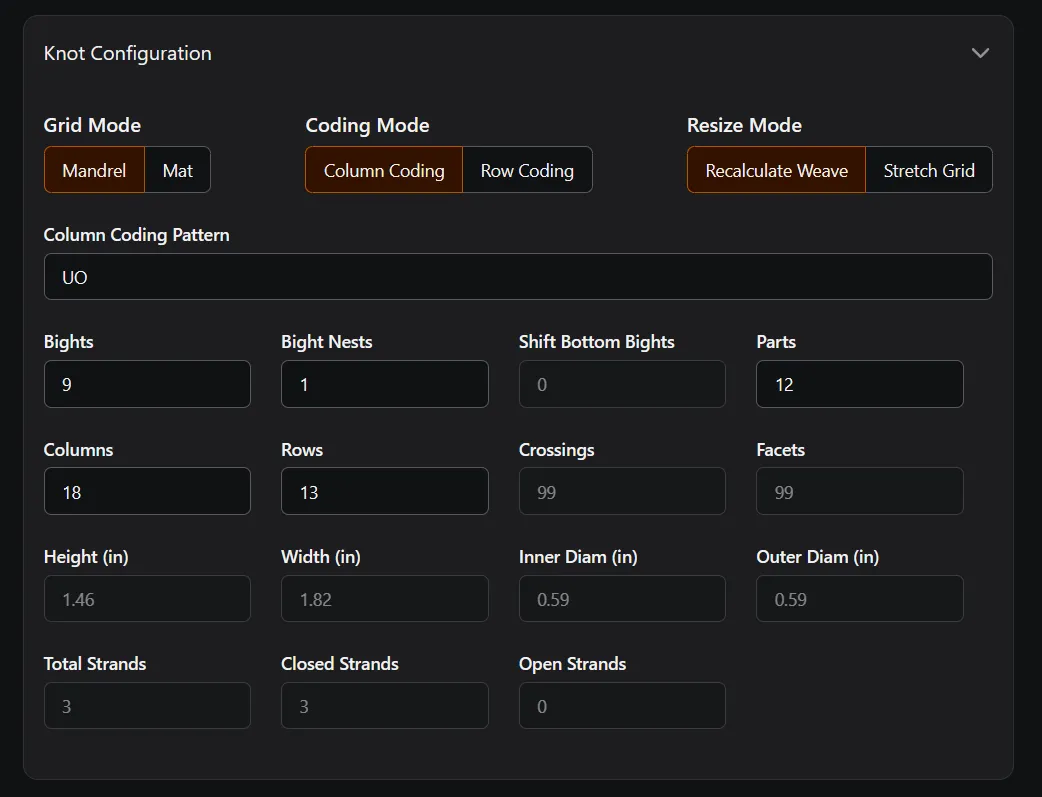Click the Total Strands field
This screenshot has width=1042, height=797.
pyautogui.click(x=147, y=706)
